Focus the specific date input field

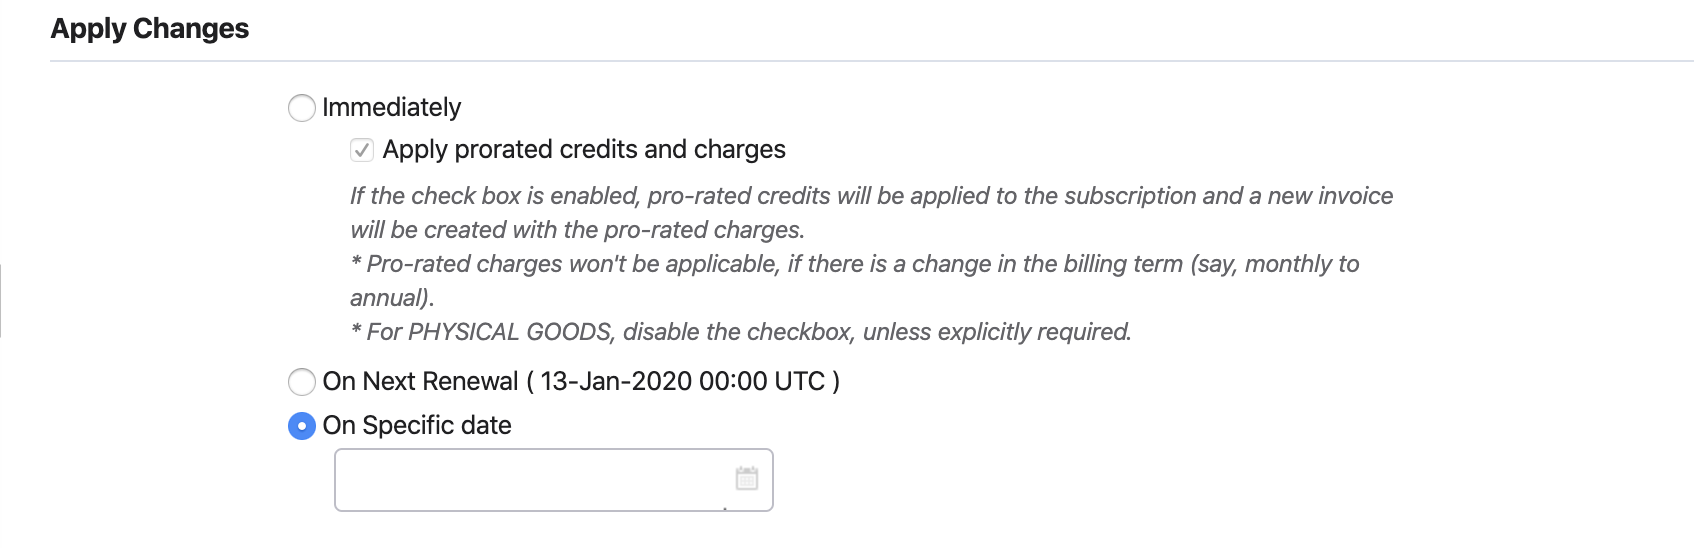click(x=530, y=480)
